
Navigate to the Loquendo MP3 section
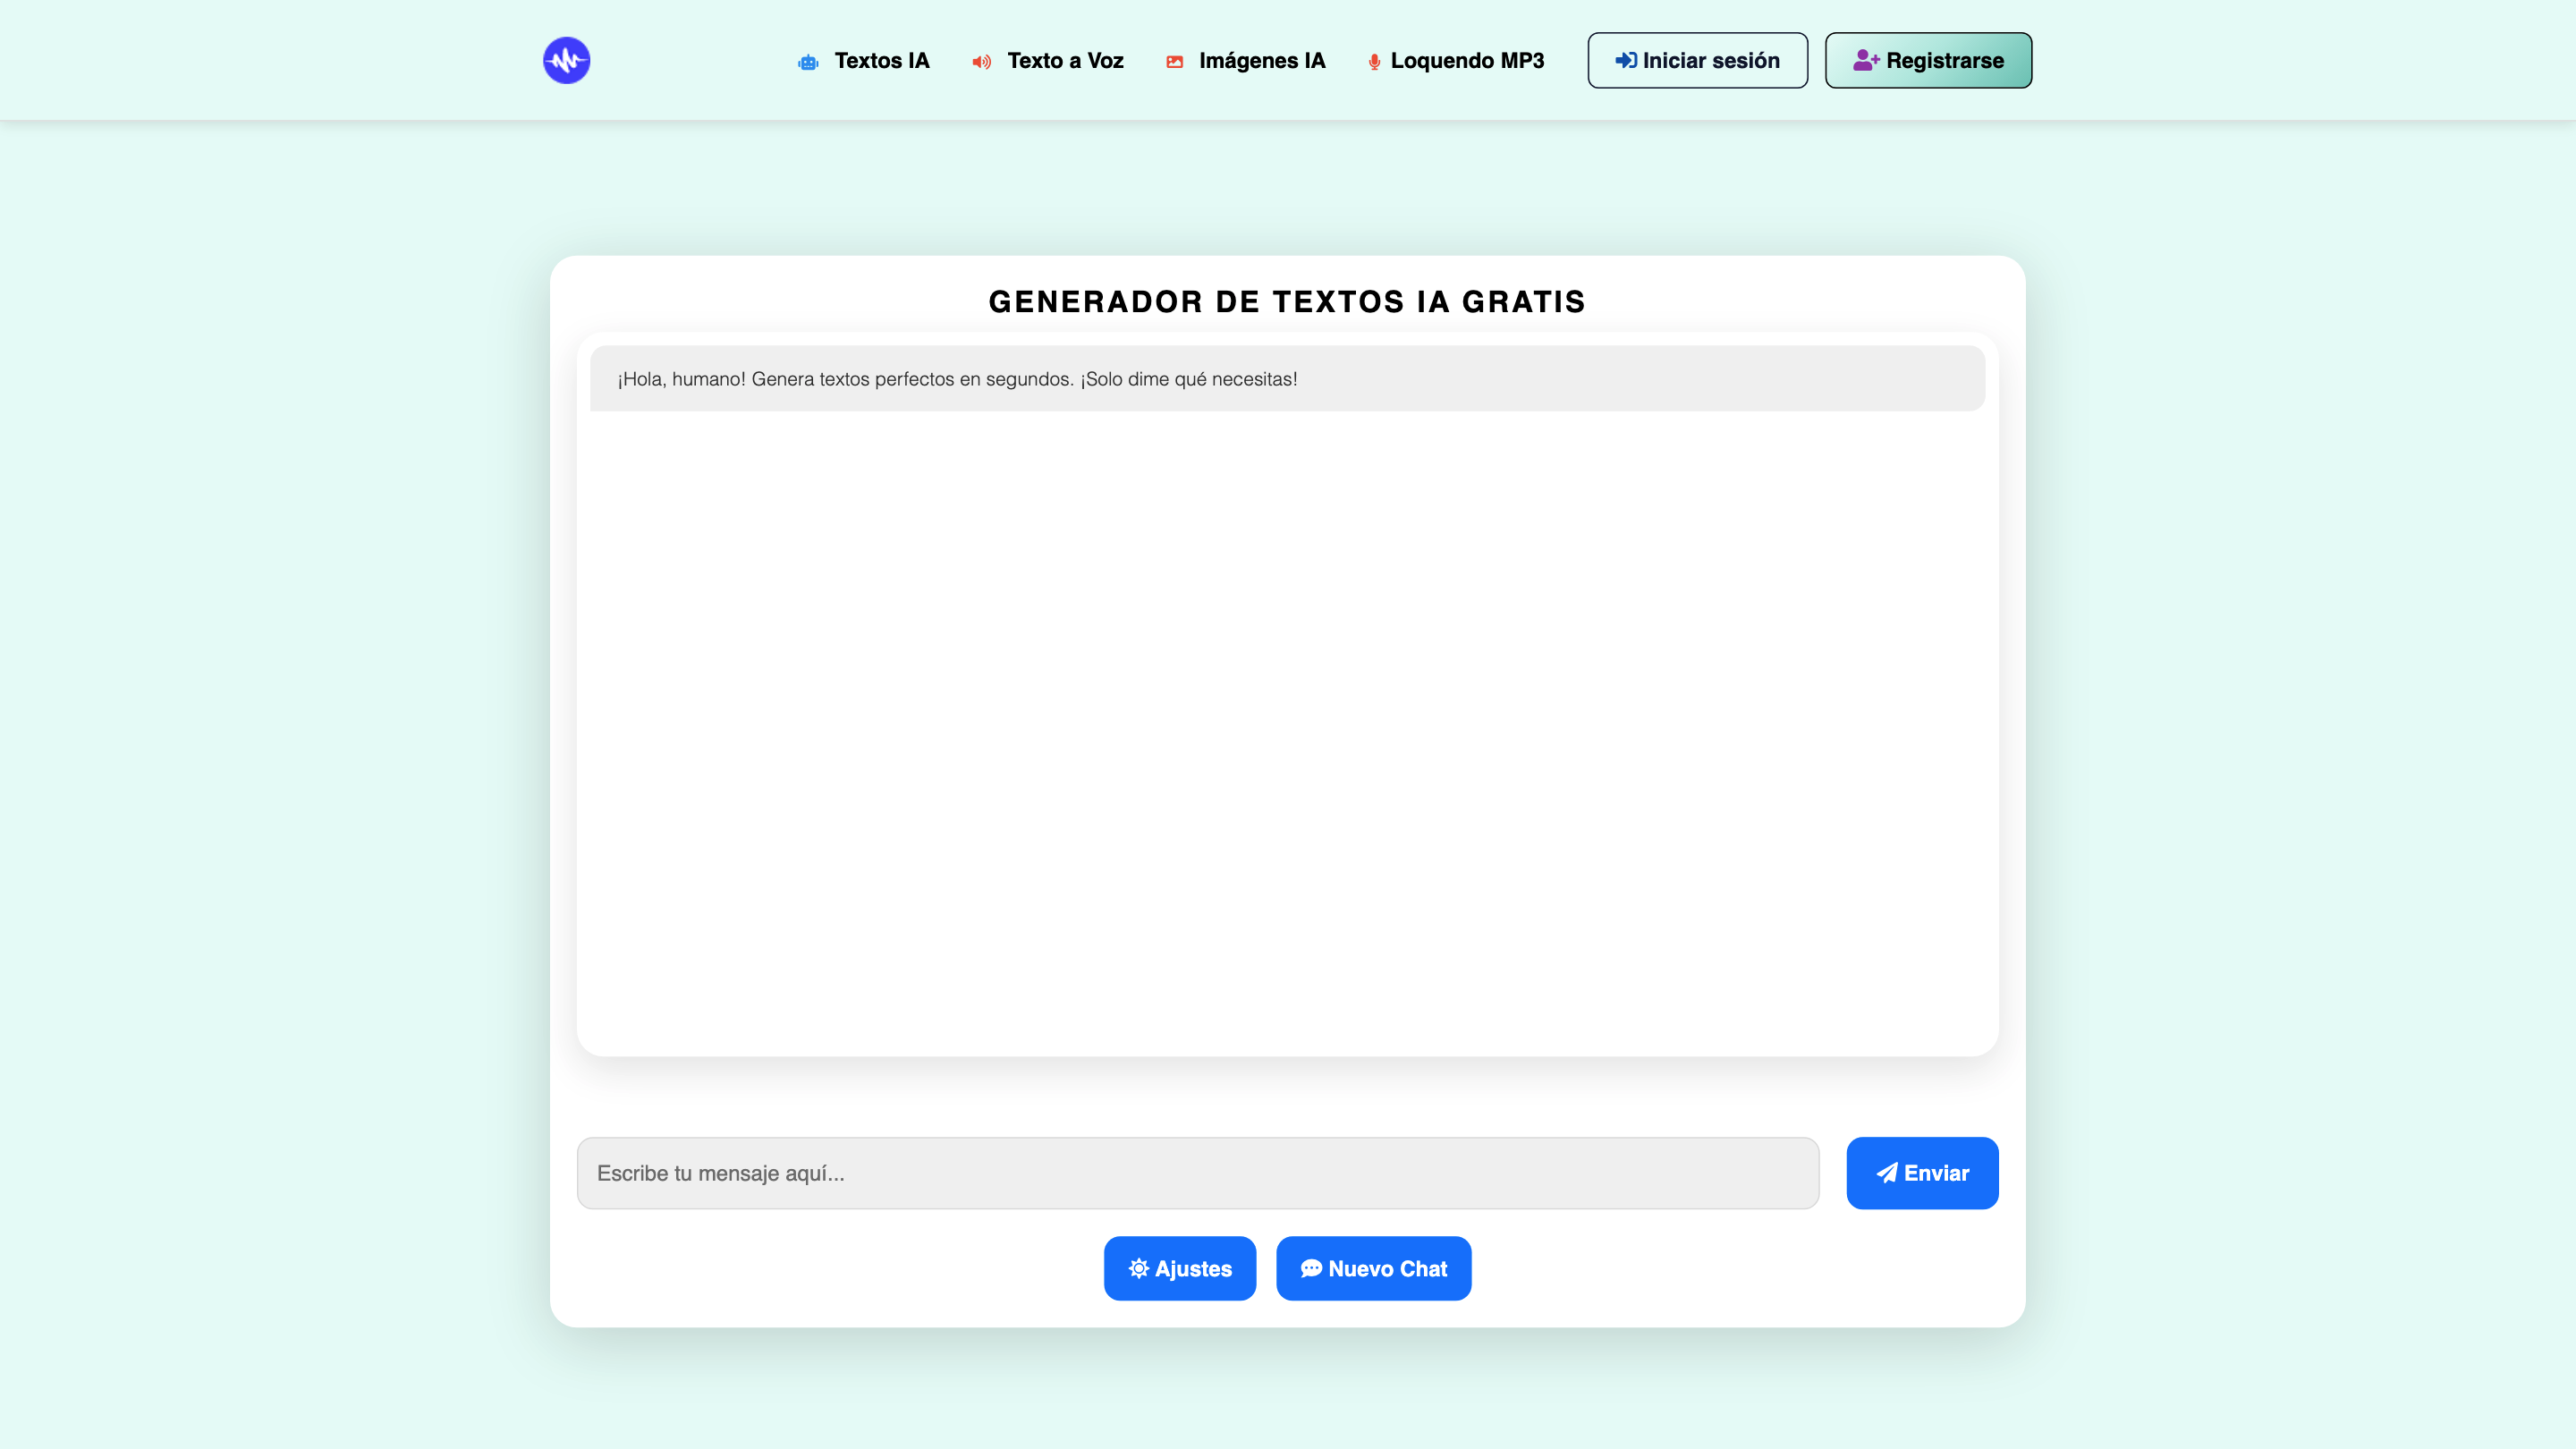(1466, 61)
